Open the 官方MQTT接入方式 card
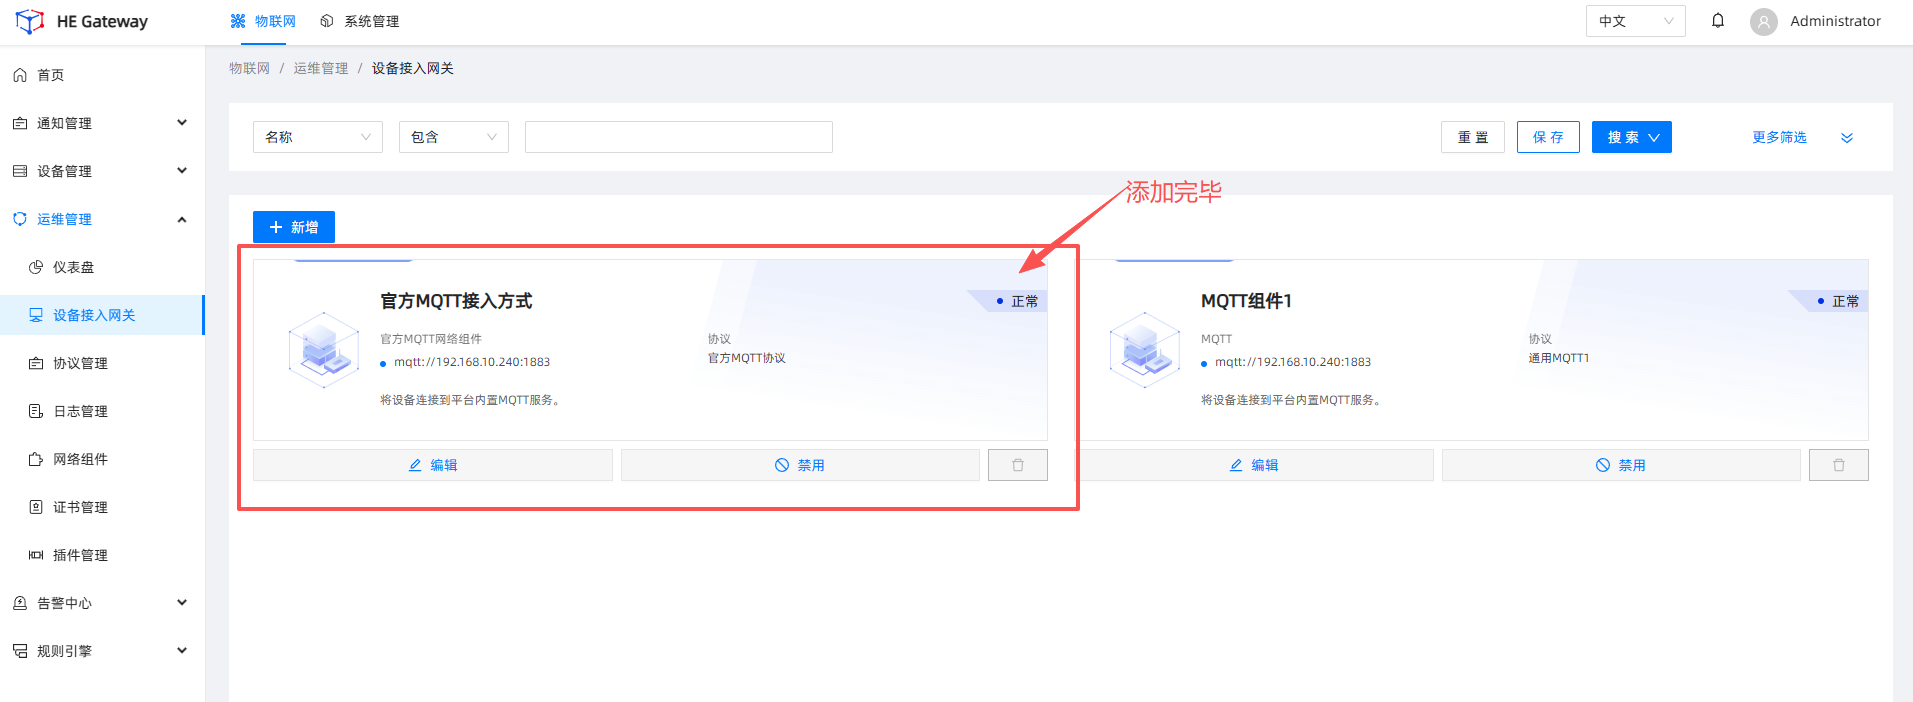Viewport: 1913px width, 702px height. click(650, 350)
